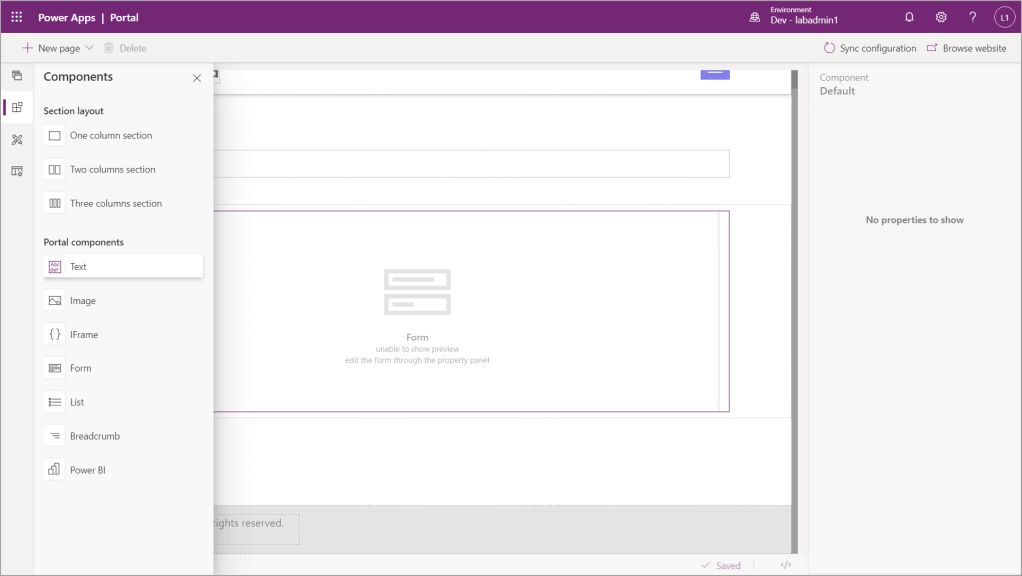Open the L1 account menu
1022x576 pixels.
(x=1004, y=17)
